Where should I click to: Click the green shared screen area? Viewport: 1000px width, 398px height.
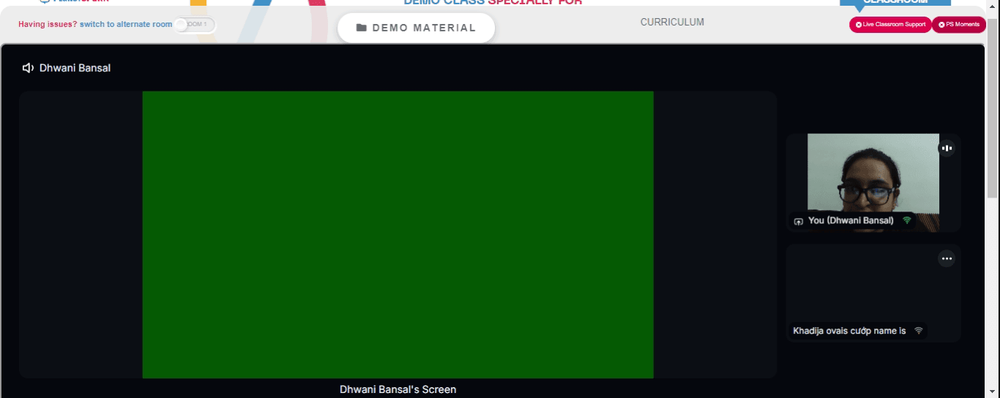(x=398, y=235)
